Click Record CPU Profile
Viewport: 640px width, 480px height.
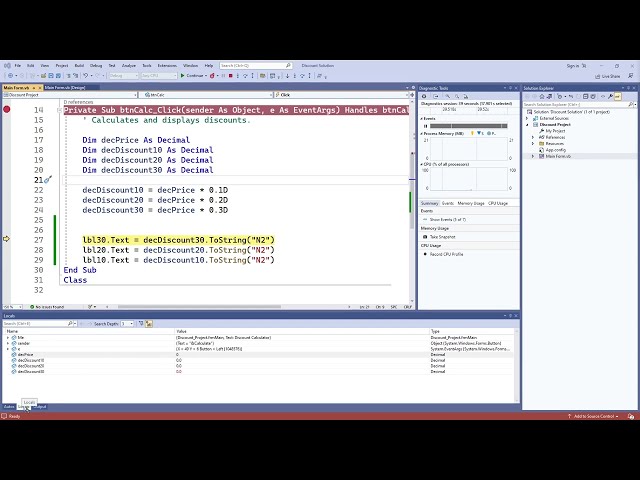point(446,254)
